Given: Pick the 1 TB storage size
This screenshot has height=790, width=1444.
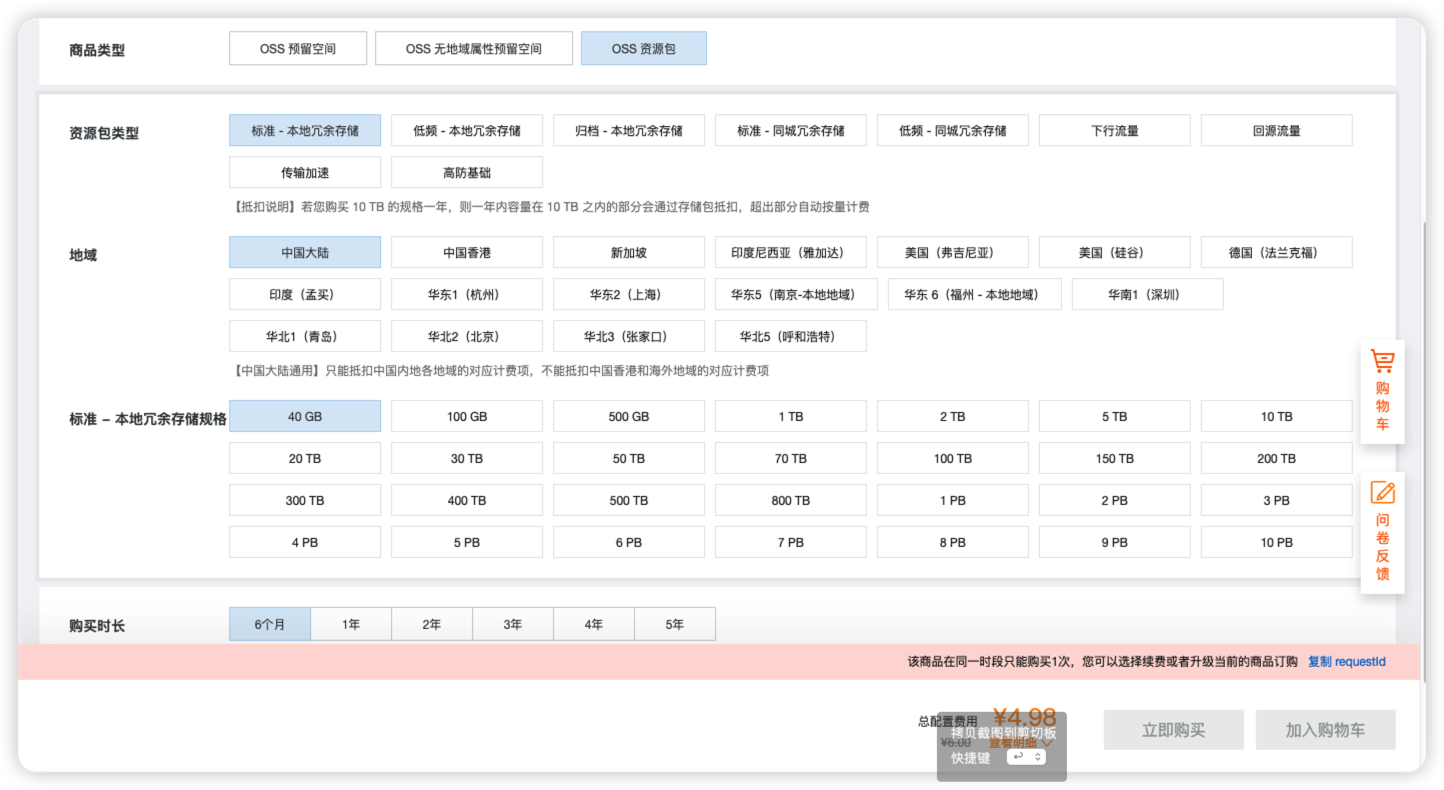Looking at the screenshot, I should [x=791, y=416].
